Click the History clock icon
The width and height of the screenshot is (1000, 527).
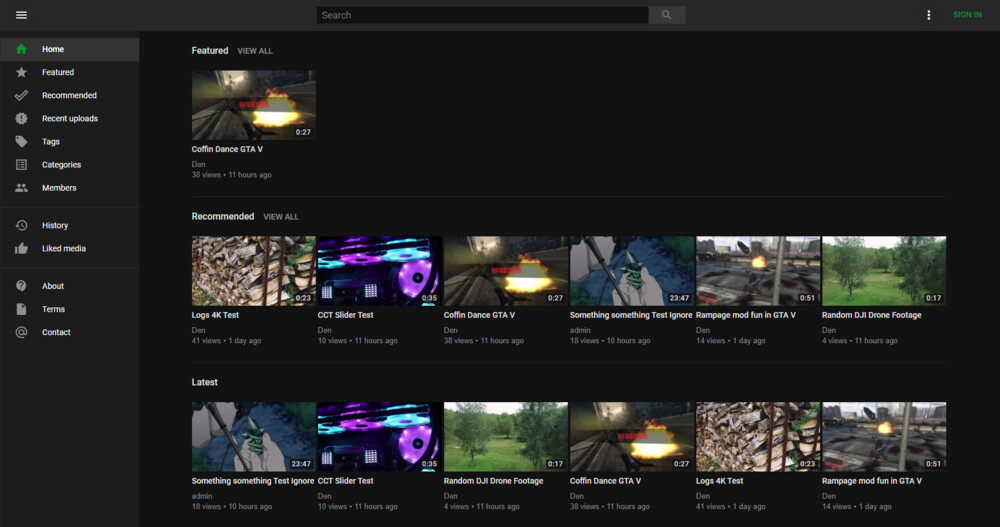point(21,225)
